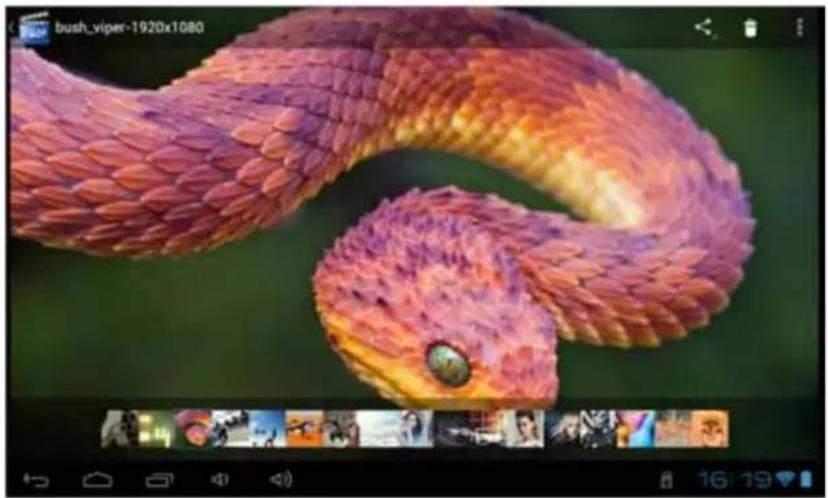Tap the Android home button
Screen dimensions: 828x498
point(98,480)
